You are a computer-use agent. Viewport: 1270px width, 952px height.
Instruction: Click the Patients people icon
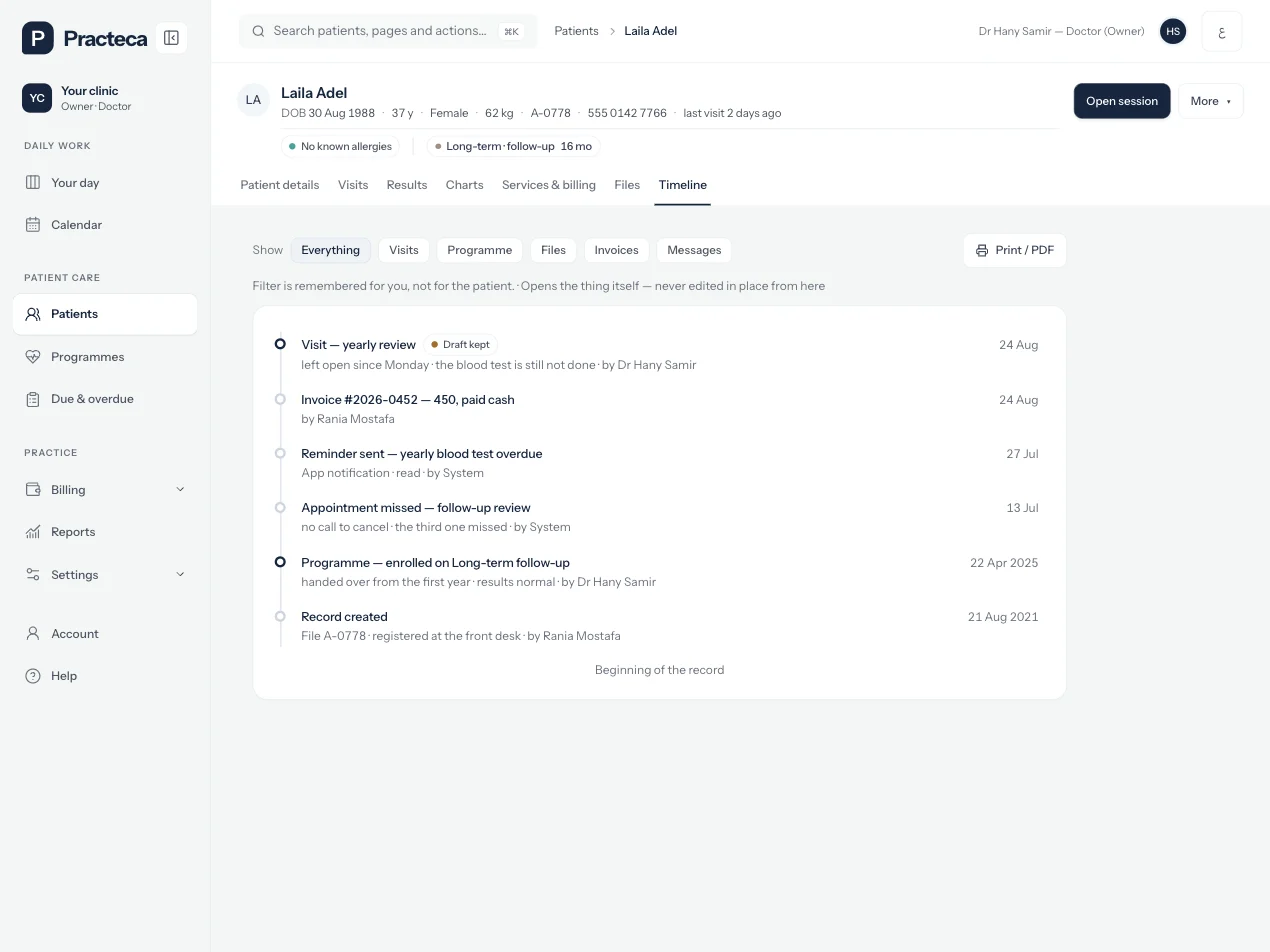tap(33, 314)
